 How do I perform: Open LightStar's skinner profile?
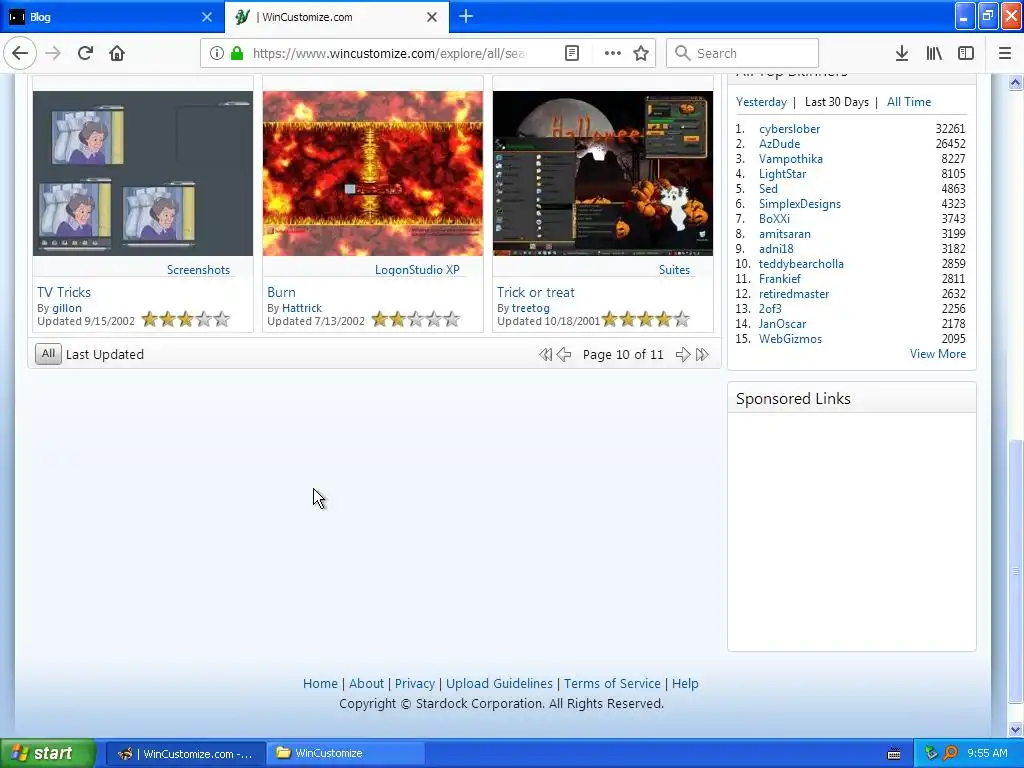pos(782,174)
